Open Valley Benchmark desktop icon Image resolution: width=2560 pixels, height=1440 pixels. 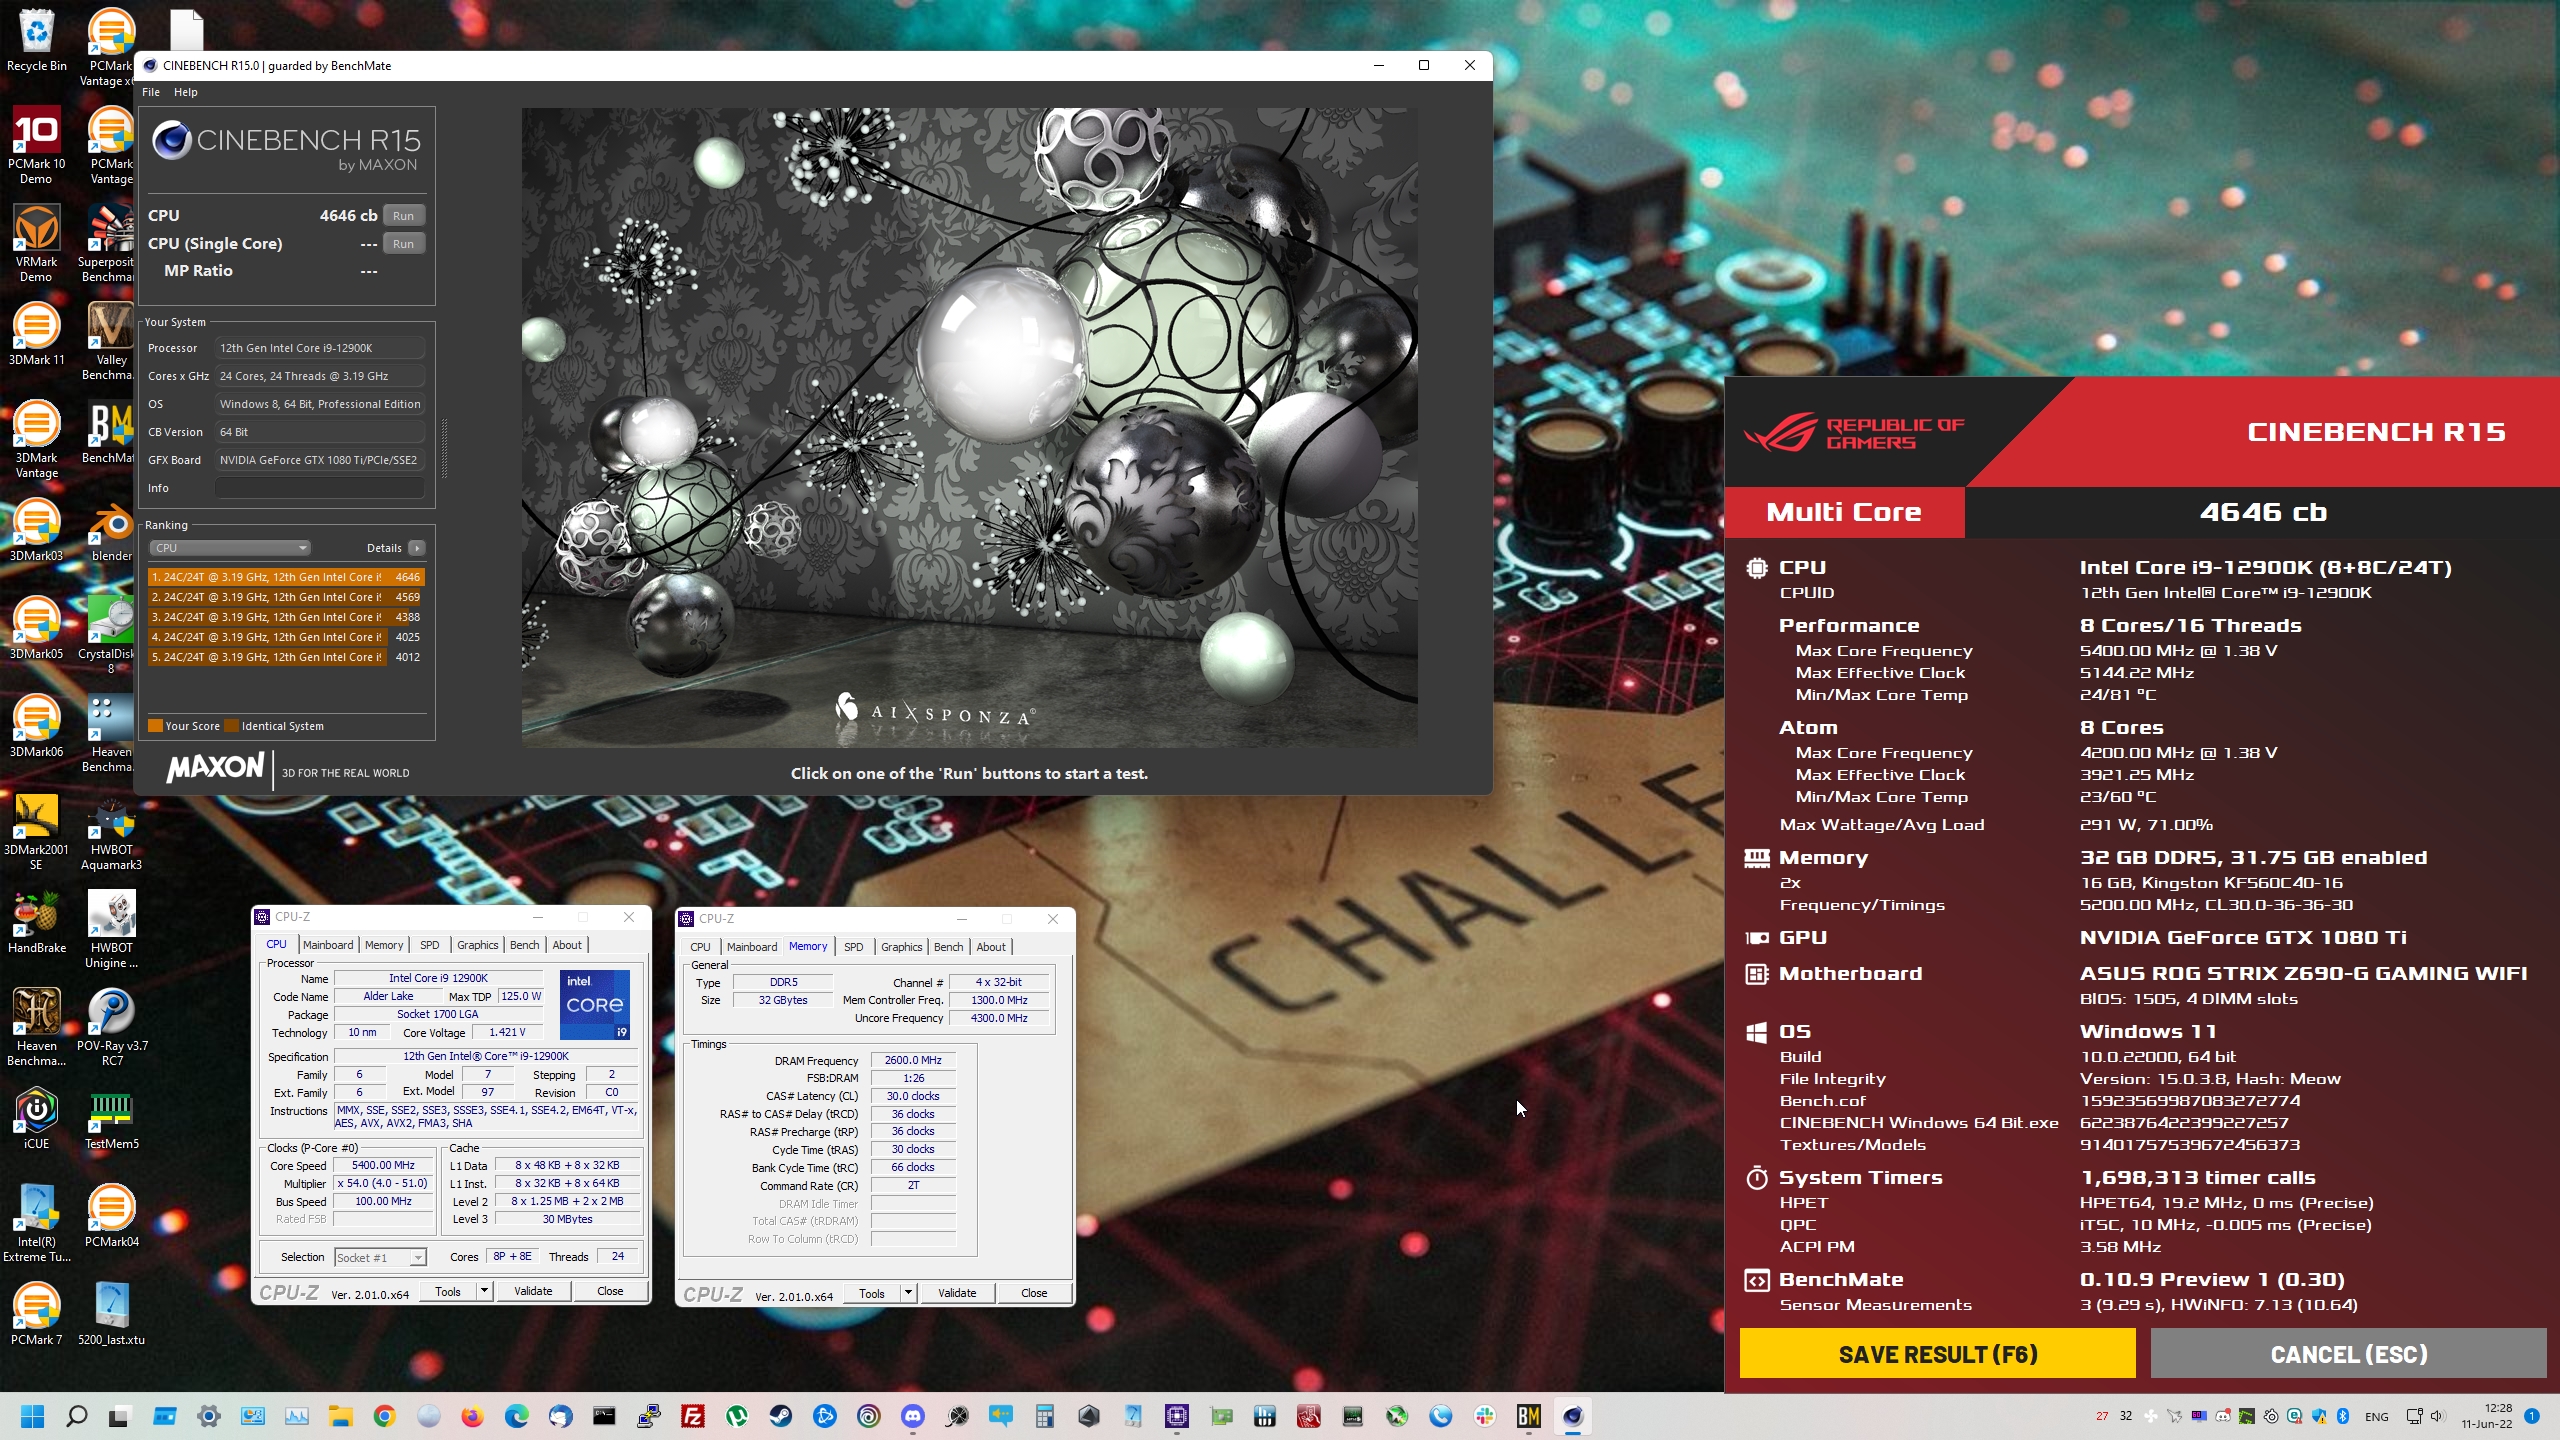pos(110,343)
